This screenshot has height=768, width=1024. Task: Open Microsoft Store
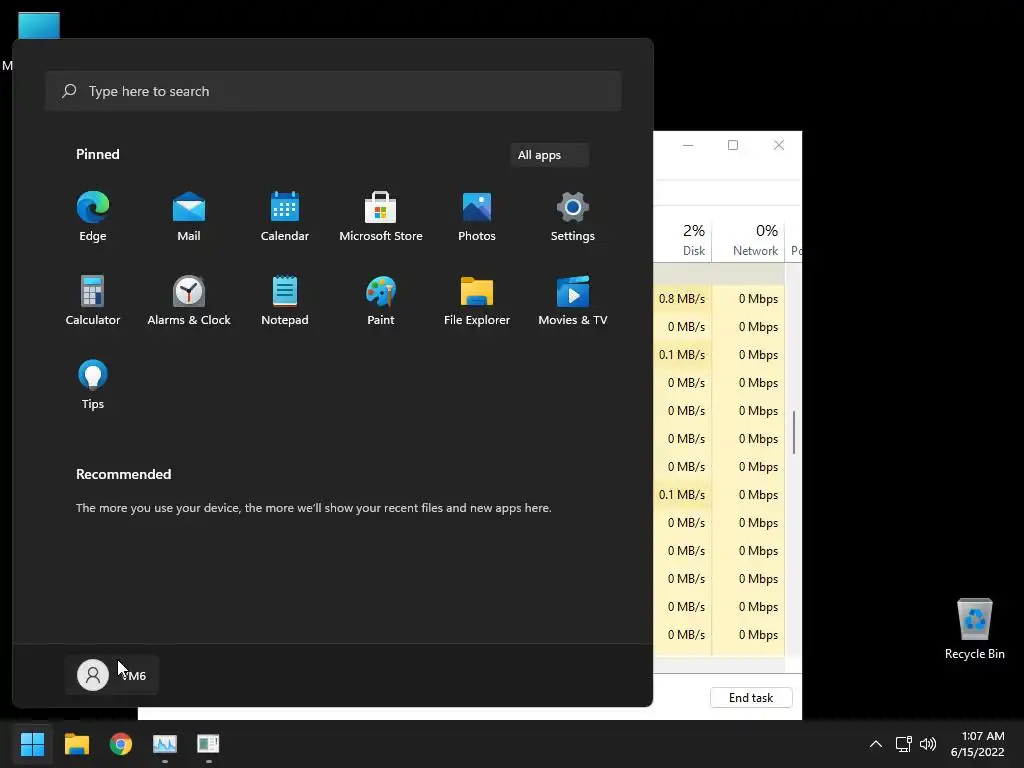click(x=381, y=217)
